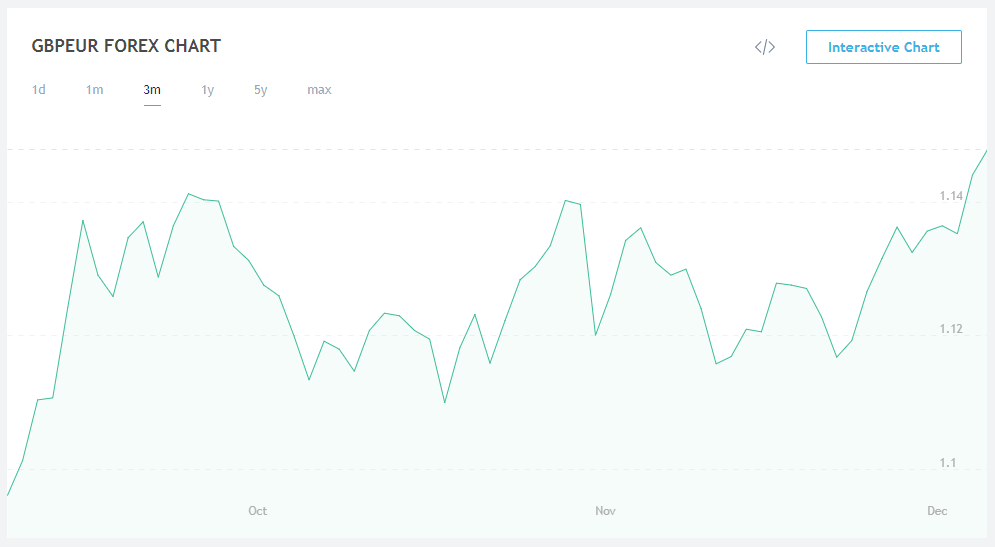Click the Nov label on the x-axis
This screenshot has height=547, width=995.
605,511
